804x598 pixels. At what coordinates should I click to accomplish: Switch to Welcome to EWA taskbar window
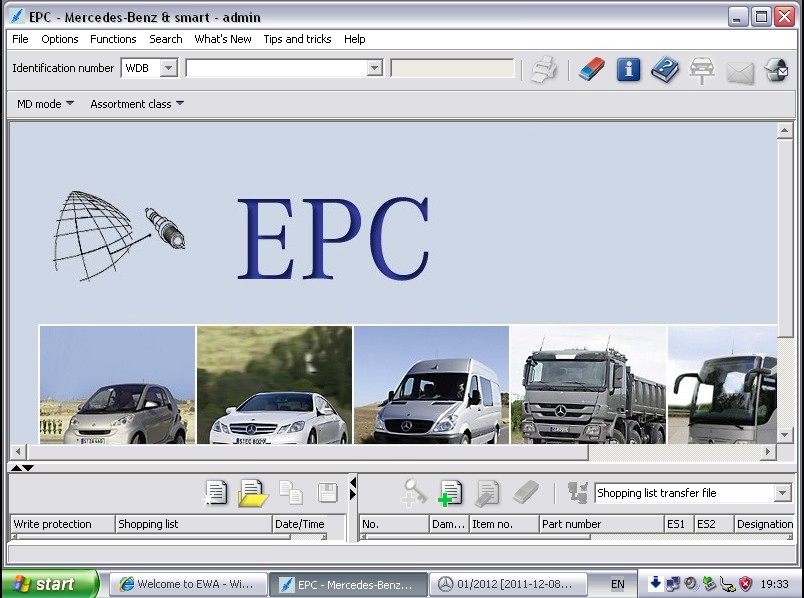coord(188,584)
